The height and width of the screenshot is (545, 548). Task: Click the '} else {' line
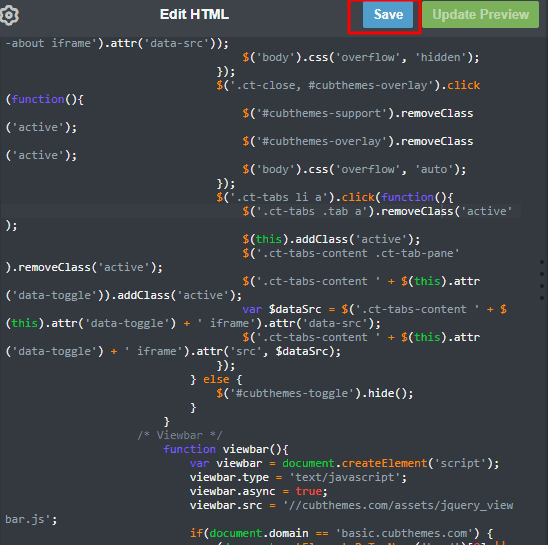[216, 379]
